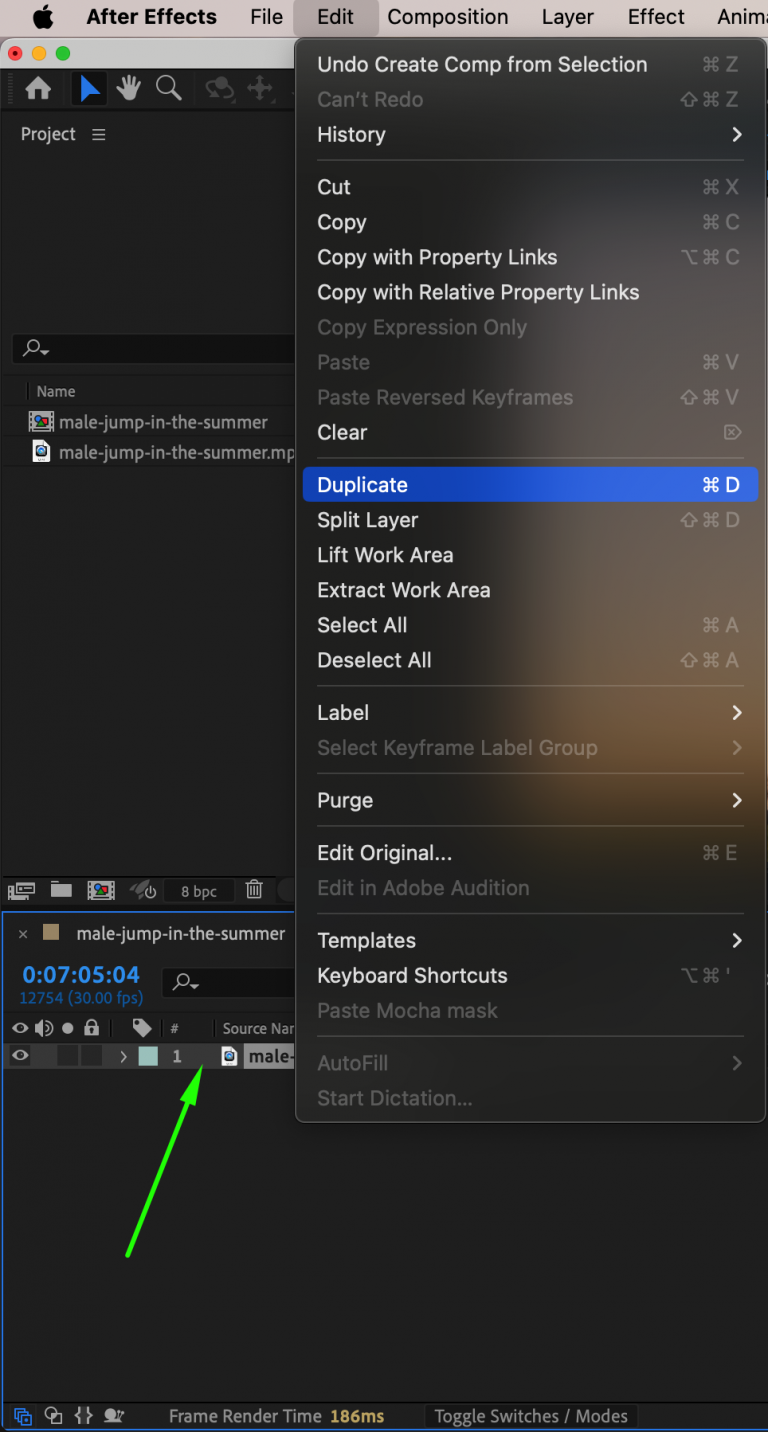Select the Home tool in the toolbar
The image size is (768, 1432).
point(37,88)
